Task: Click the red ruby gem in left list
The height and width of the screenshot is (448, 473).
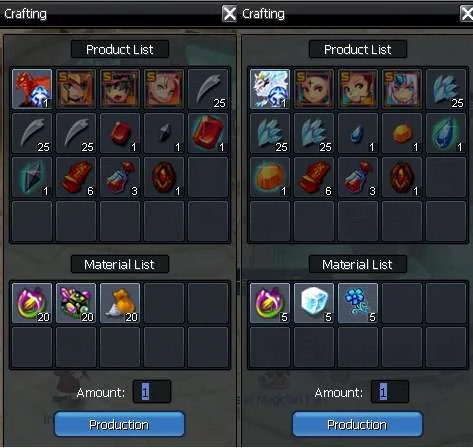Action: [x=120, y=133]
